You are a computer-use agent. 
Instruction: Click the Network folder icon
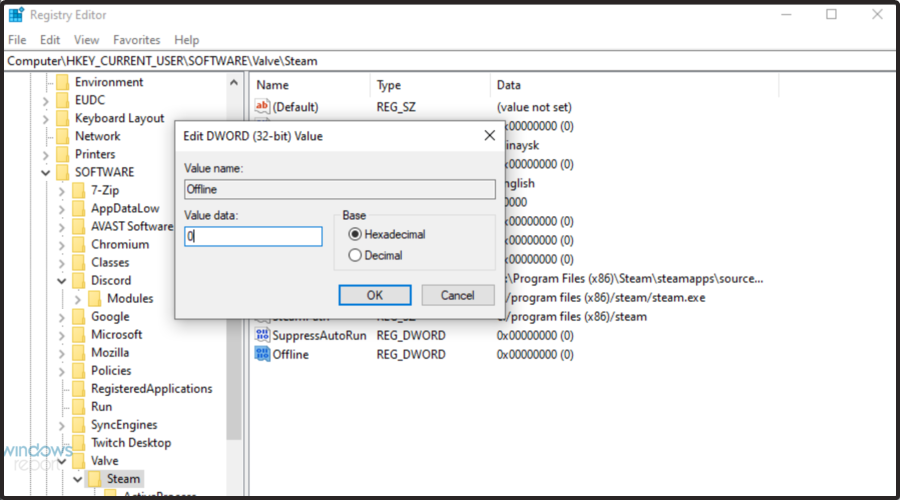[63, 136]
